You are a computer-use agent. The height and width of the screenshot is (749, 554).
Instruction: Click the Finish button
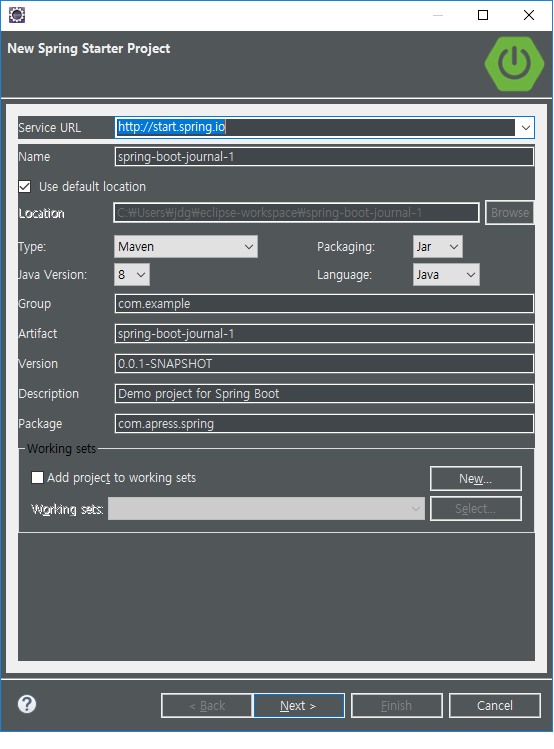tap(396, 706)
